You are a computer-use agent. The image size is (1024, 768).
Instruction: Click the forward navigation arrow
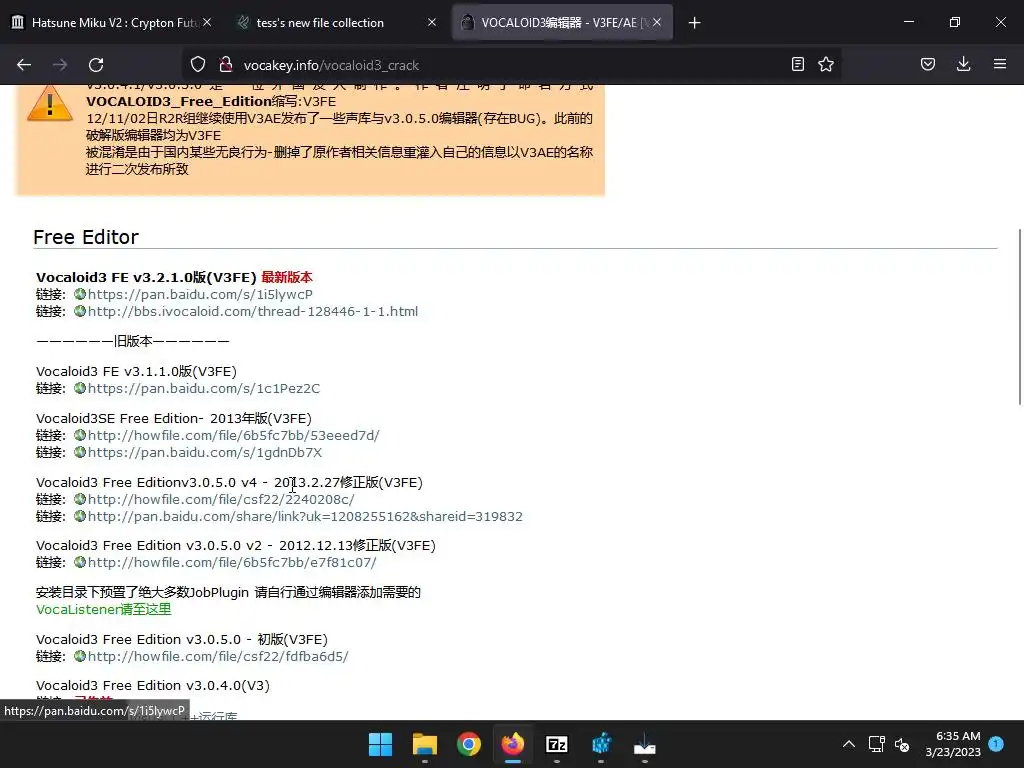[x=60, y=65]
